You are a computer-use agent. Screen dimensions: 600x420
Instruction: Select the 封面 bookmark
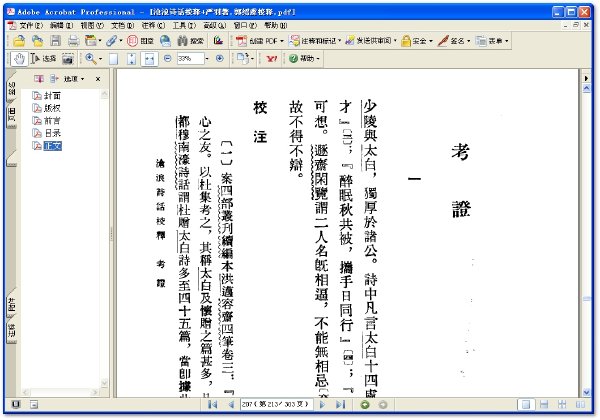[52, 96]
